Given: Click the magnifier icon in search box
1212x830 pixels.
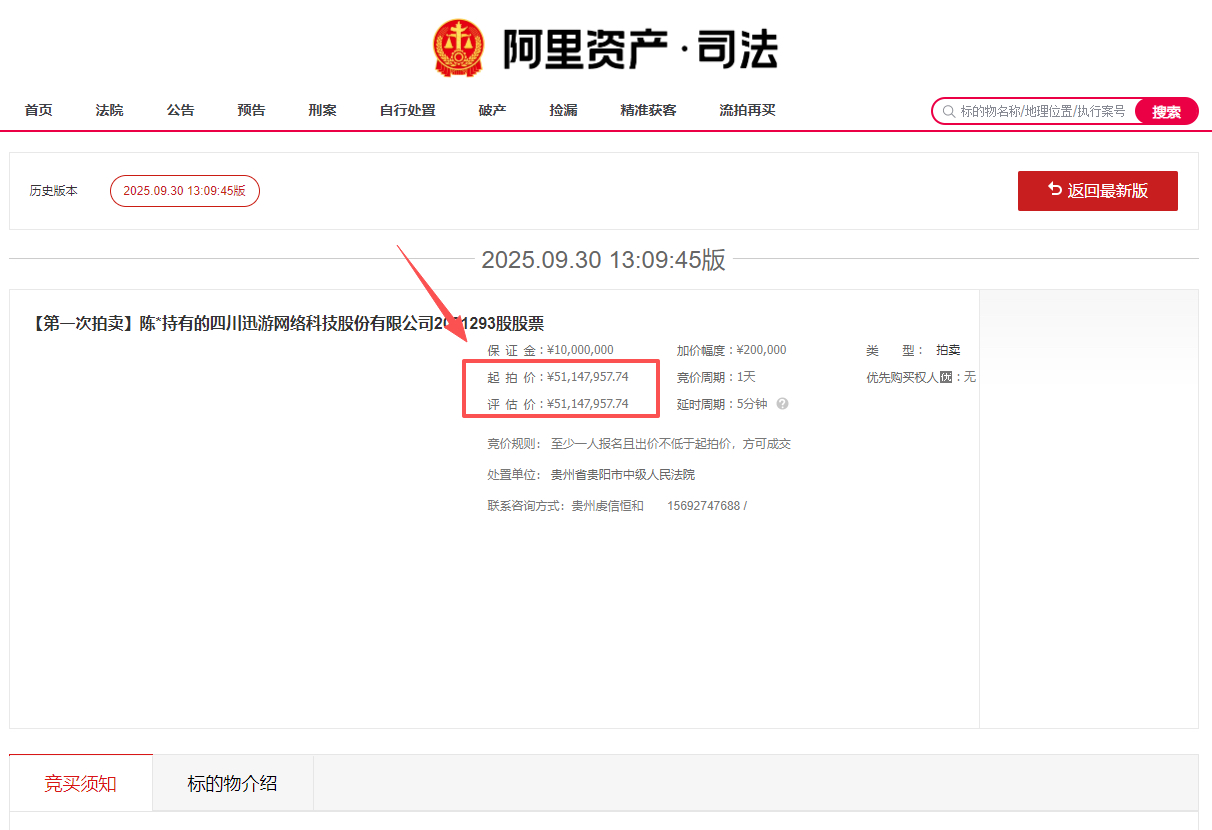Looking at the screenshot, I should [x=949, y=111].
